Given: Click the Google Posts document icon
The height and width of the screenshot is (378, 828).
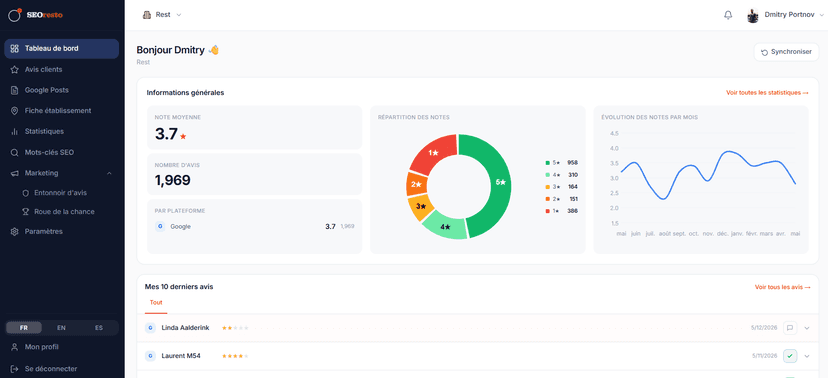Looking at the screenshot, I should click(x=14, y=90).
